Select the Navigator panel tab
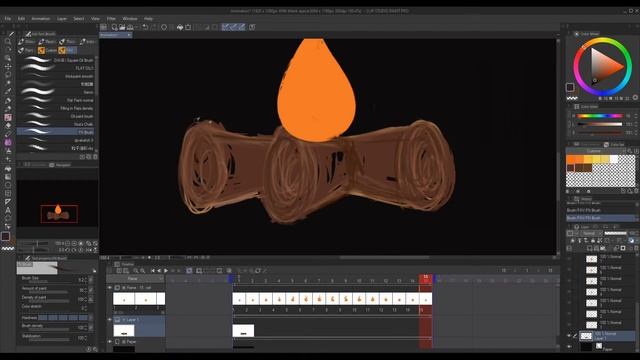 pyautogui.click(x=60, y=165)
